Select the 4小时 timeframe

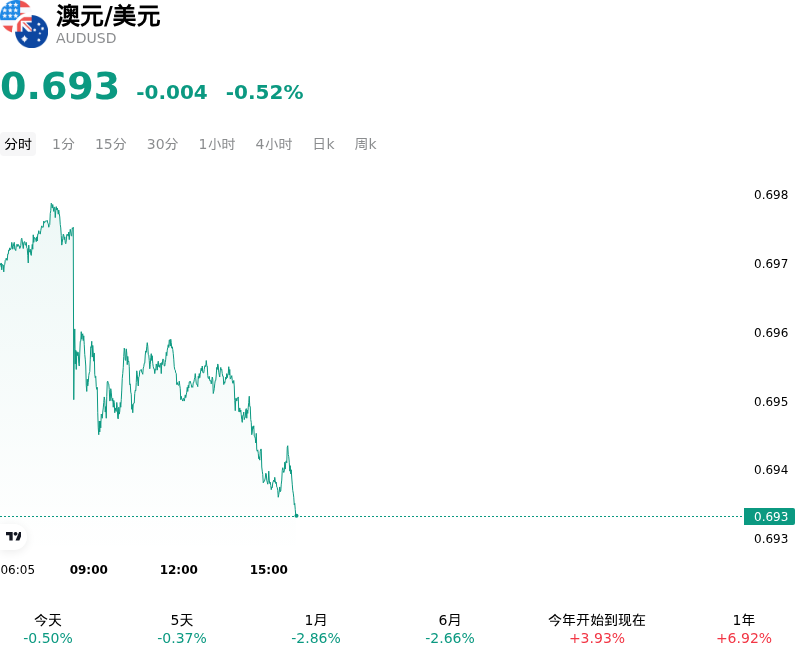tap(274, 144)
